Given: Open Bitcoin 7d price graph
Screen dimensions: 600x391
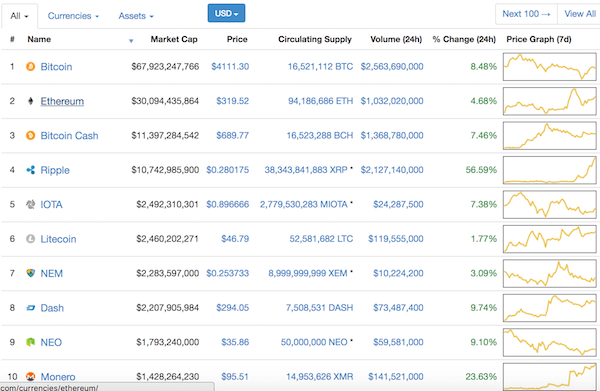Looking at the screenshot, I should tap(549, 67).
